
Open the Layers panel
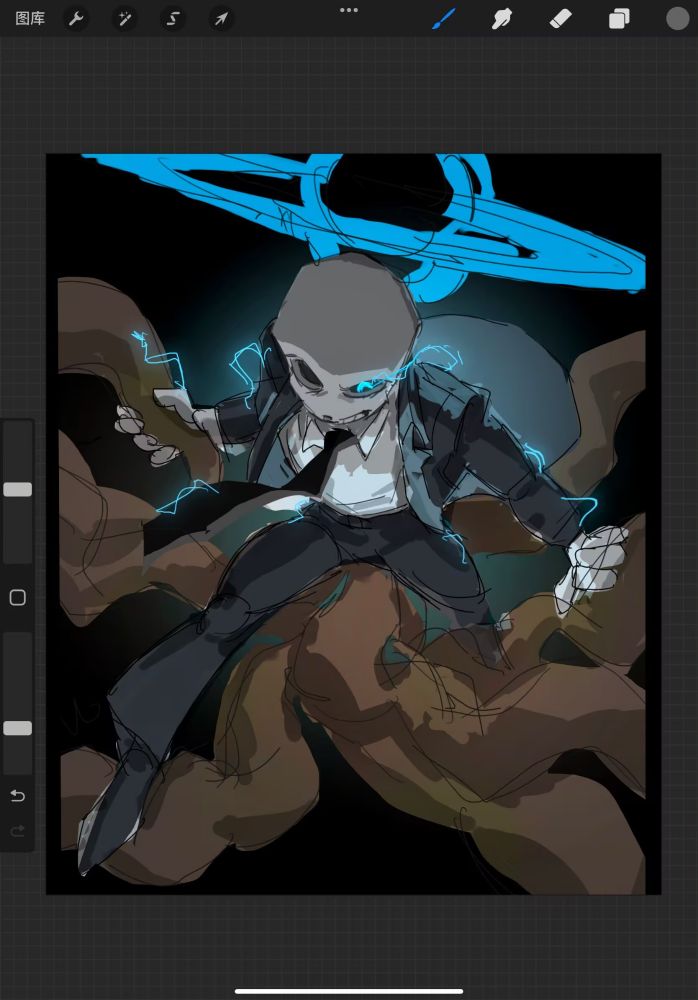pos(620,18)
